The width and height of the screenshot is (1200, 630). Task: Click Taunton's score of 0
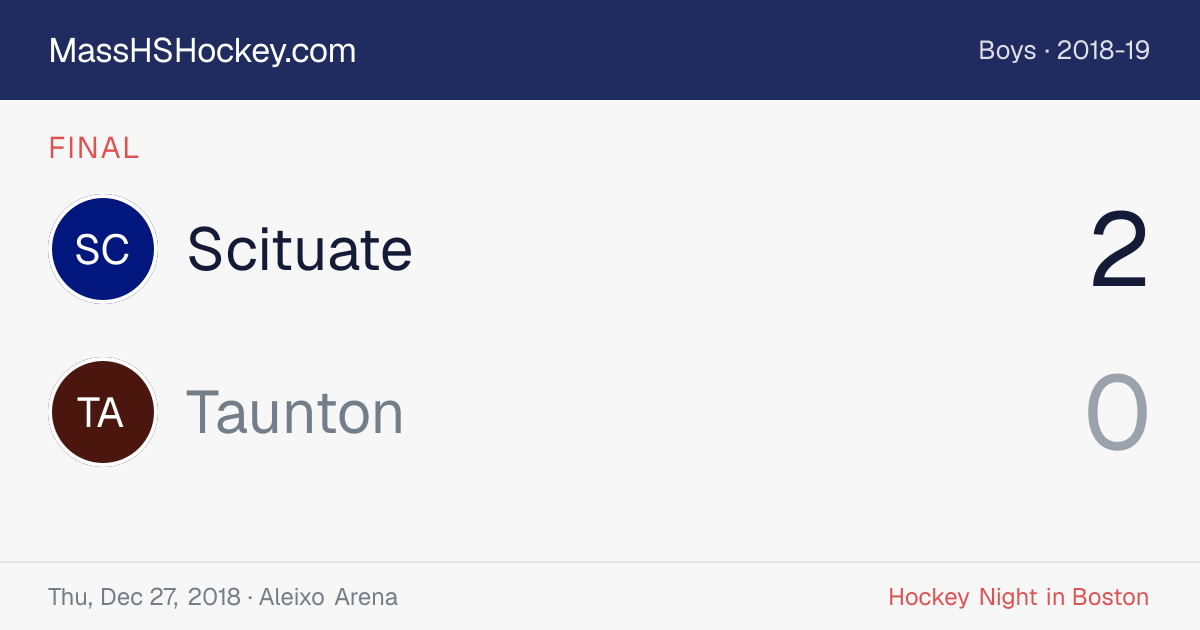[1118, 413]
